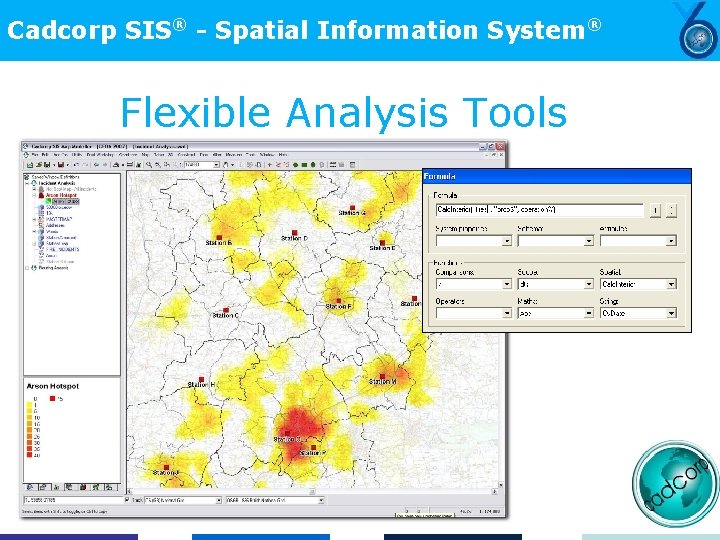Click the Formula dialog title bar

[557, 176]
